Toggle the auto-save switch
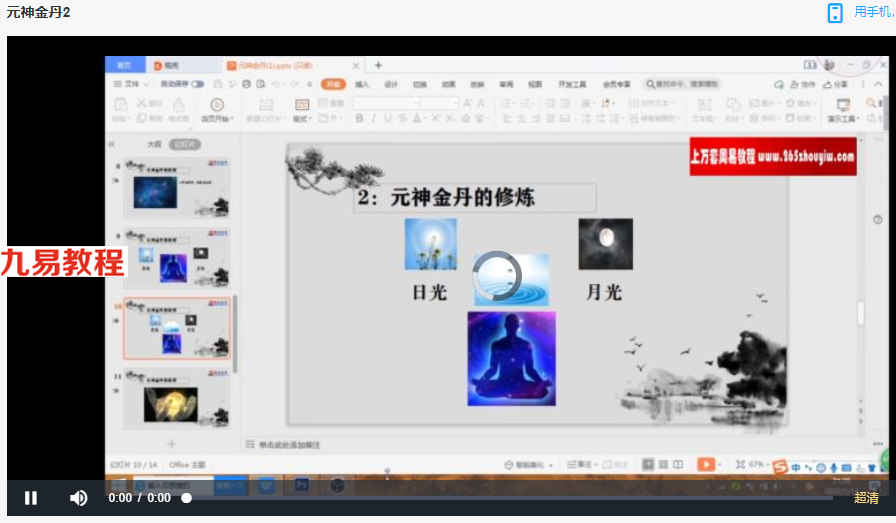Viewport: 896px width, 523px height. point(197,84)
